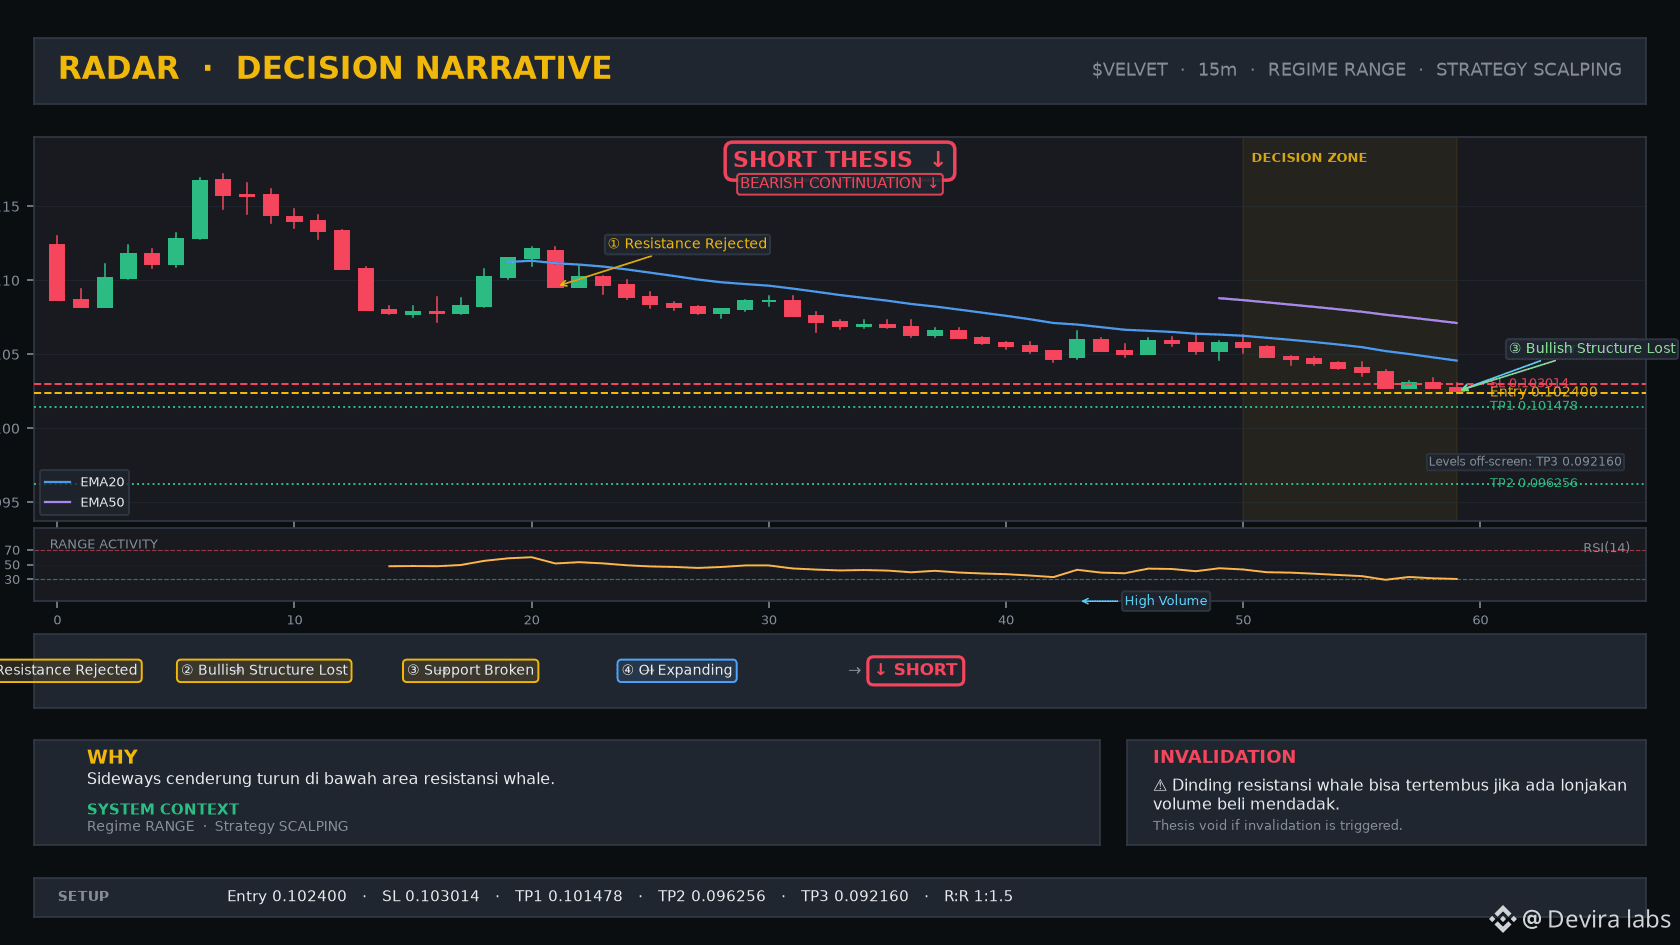Click the Levels off-screen TP3 0.092160 note

[x=1525, y=462]
